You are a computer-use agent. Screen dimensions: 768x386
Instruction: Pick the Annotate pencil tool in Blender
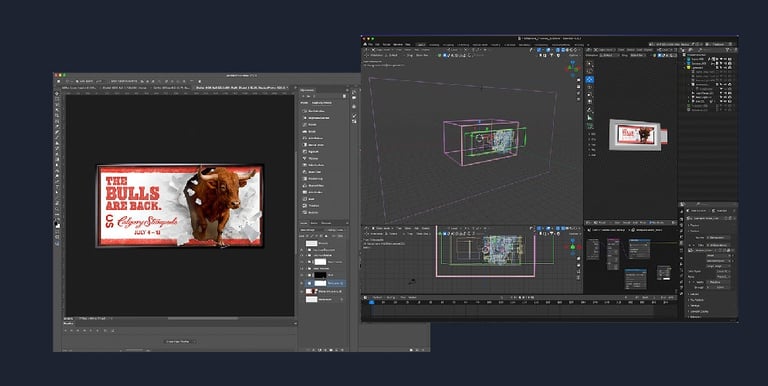[590, 110]
